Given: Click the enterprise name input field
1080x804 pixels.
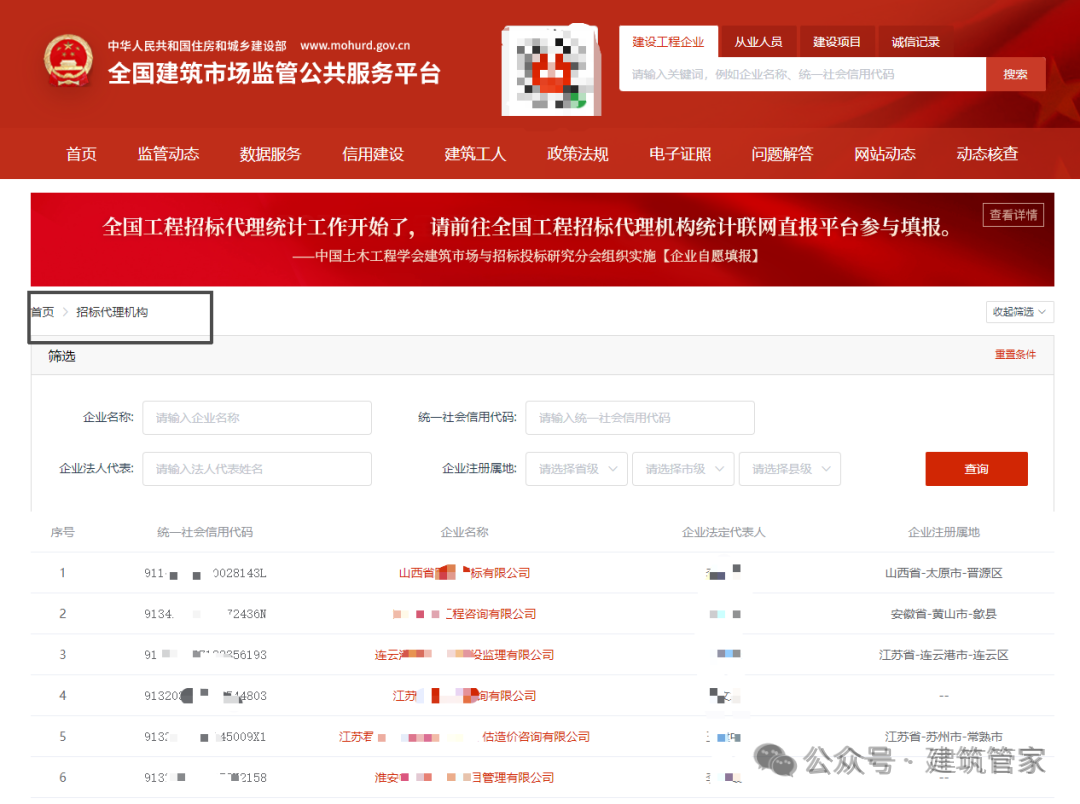Looking at the screenshot, I should coord(257,417).
